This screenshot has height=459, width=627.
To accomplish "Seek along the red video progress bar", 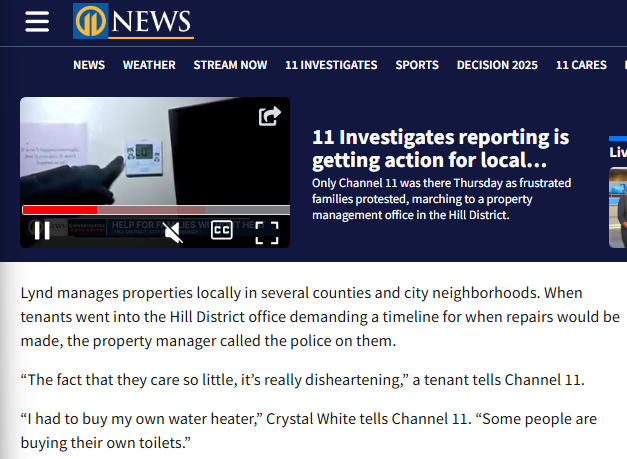I will click(x=156, y=210).
